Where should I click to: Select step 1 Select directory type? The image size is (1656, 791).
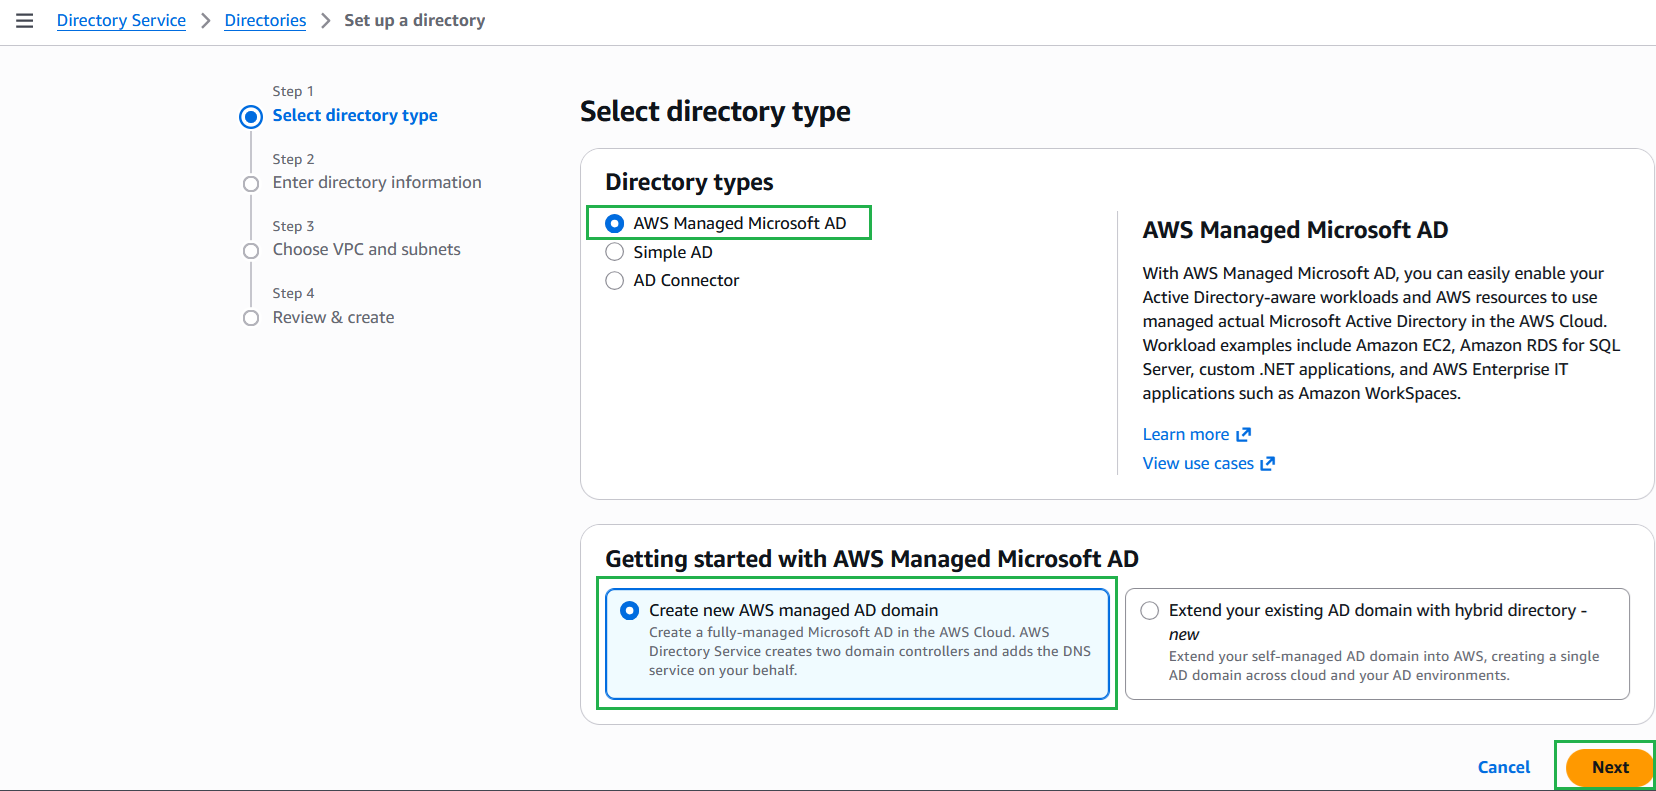pos(355,116)
